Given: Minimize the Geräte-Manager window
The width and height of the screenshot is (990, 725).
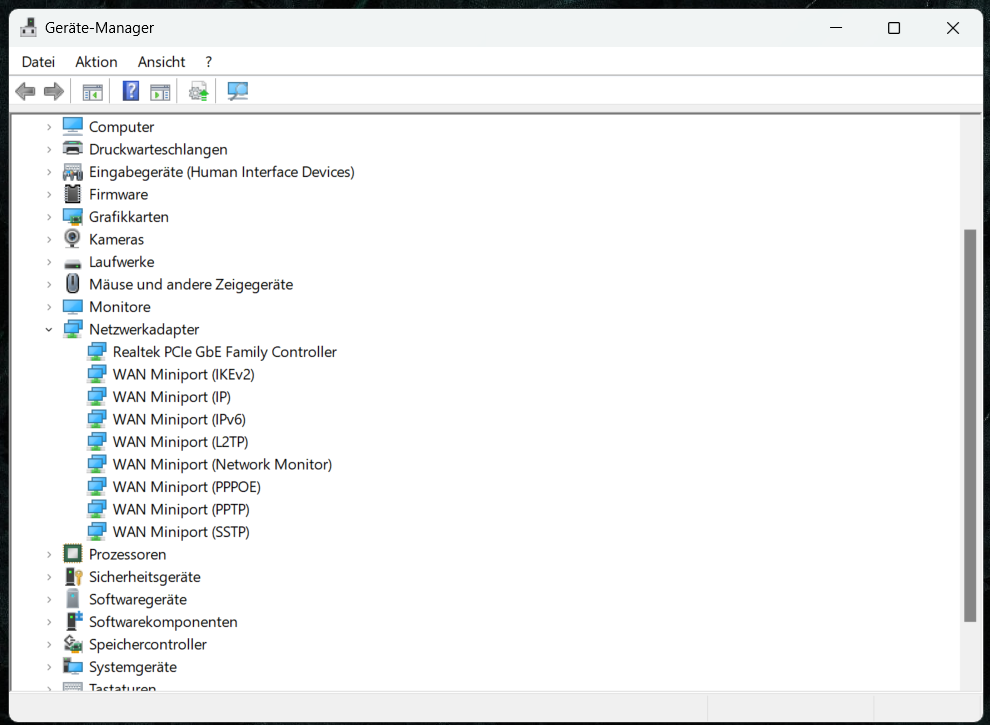Looking at the screenshot, I should pyautogui.click(x=836, y=28).
